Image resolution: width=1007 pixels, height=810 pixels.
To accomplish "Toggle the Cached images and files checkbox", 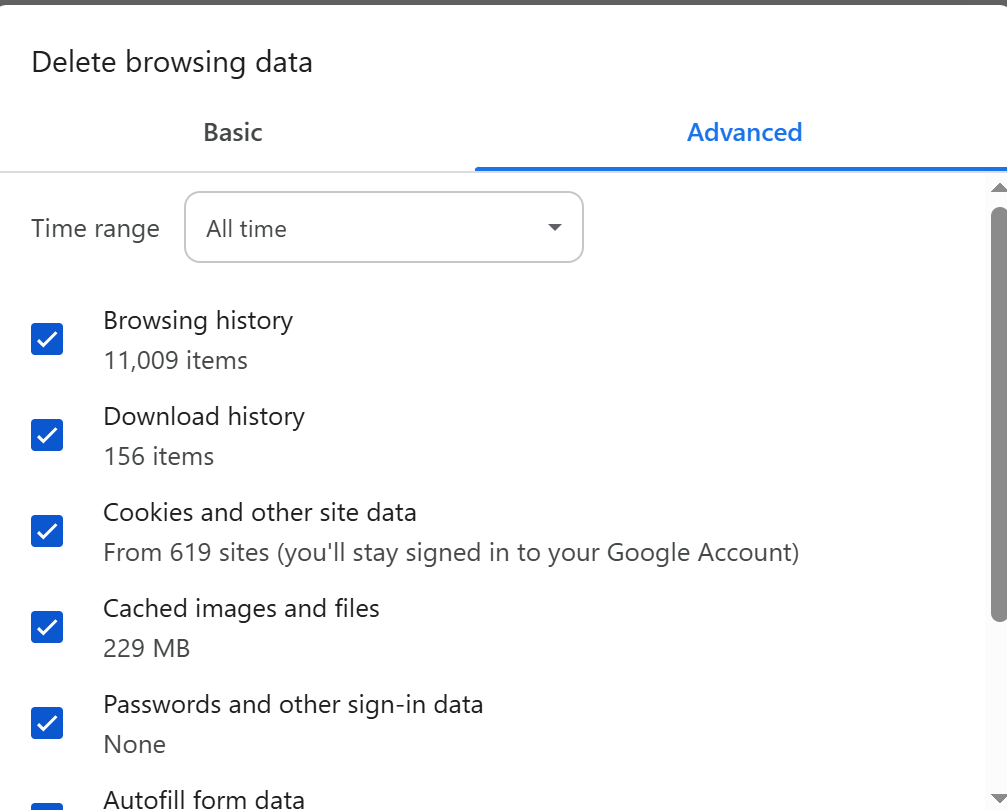I will click(47, 627).
